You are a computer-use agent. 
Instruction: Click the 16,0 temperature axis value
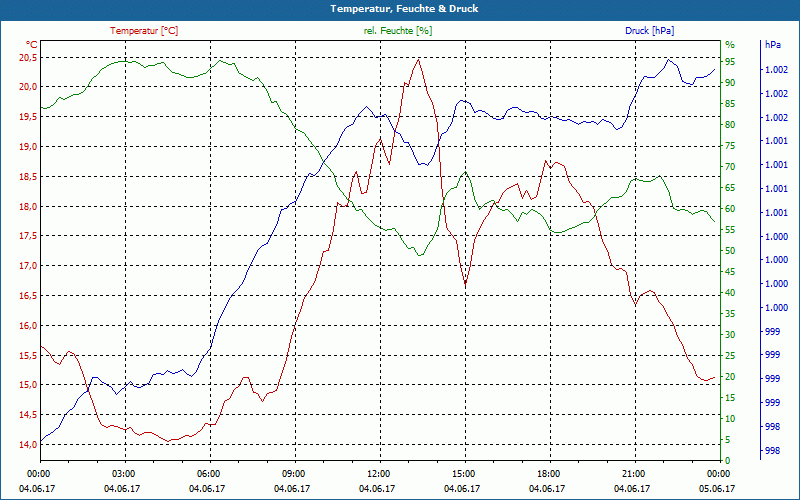28,326
